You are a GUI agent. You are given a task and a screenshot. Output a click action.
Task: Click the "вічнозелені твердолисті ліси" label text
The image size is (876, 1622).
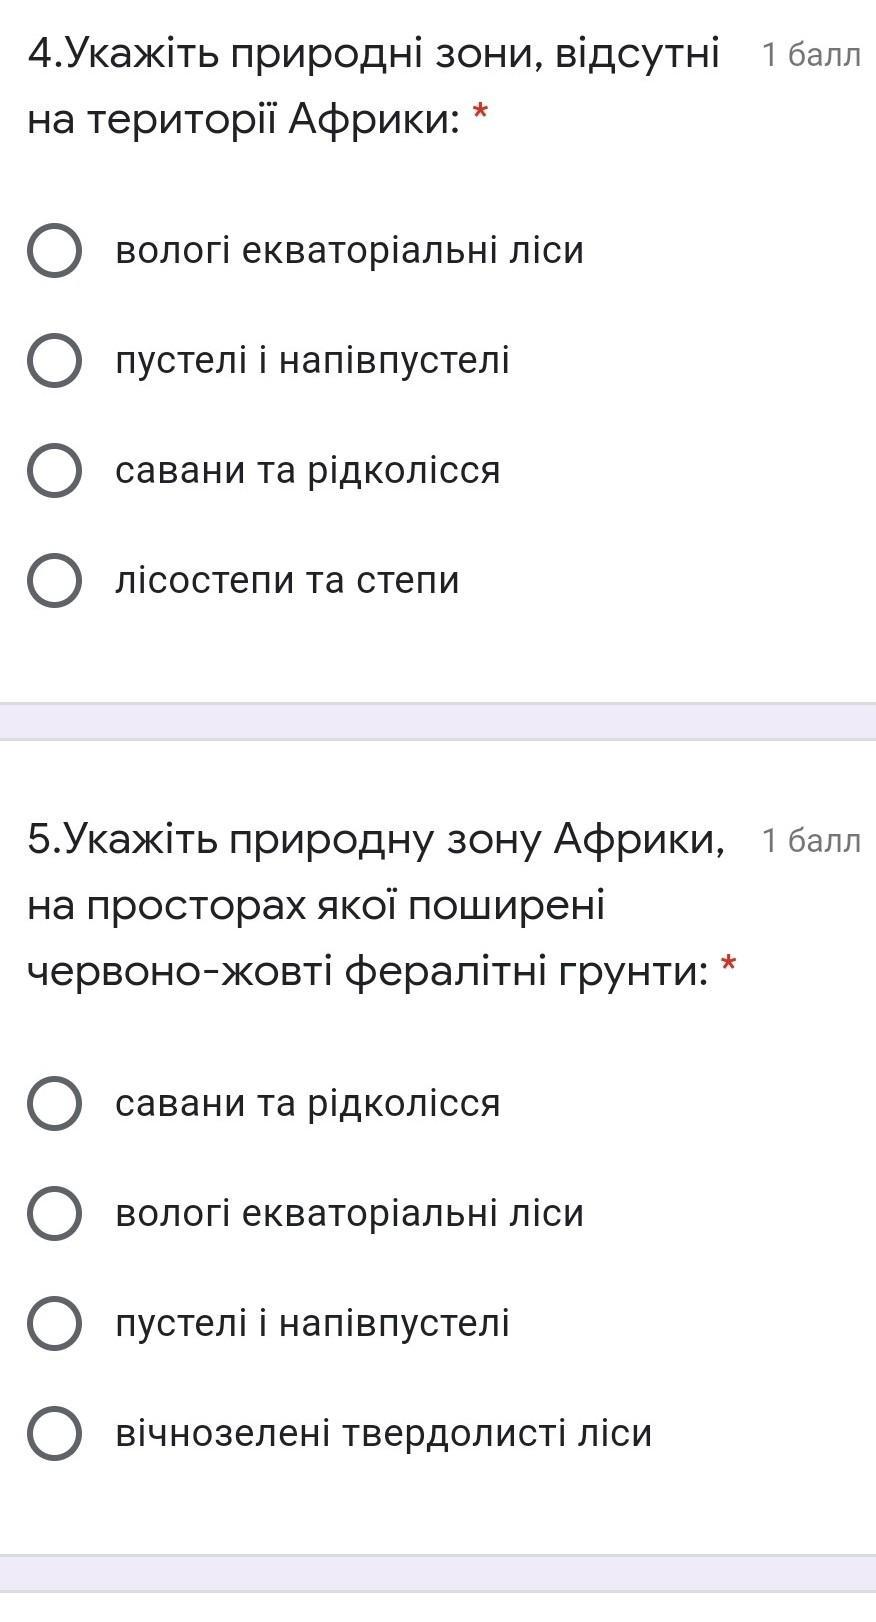point(383,1433)
